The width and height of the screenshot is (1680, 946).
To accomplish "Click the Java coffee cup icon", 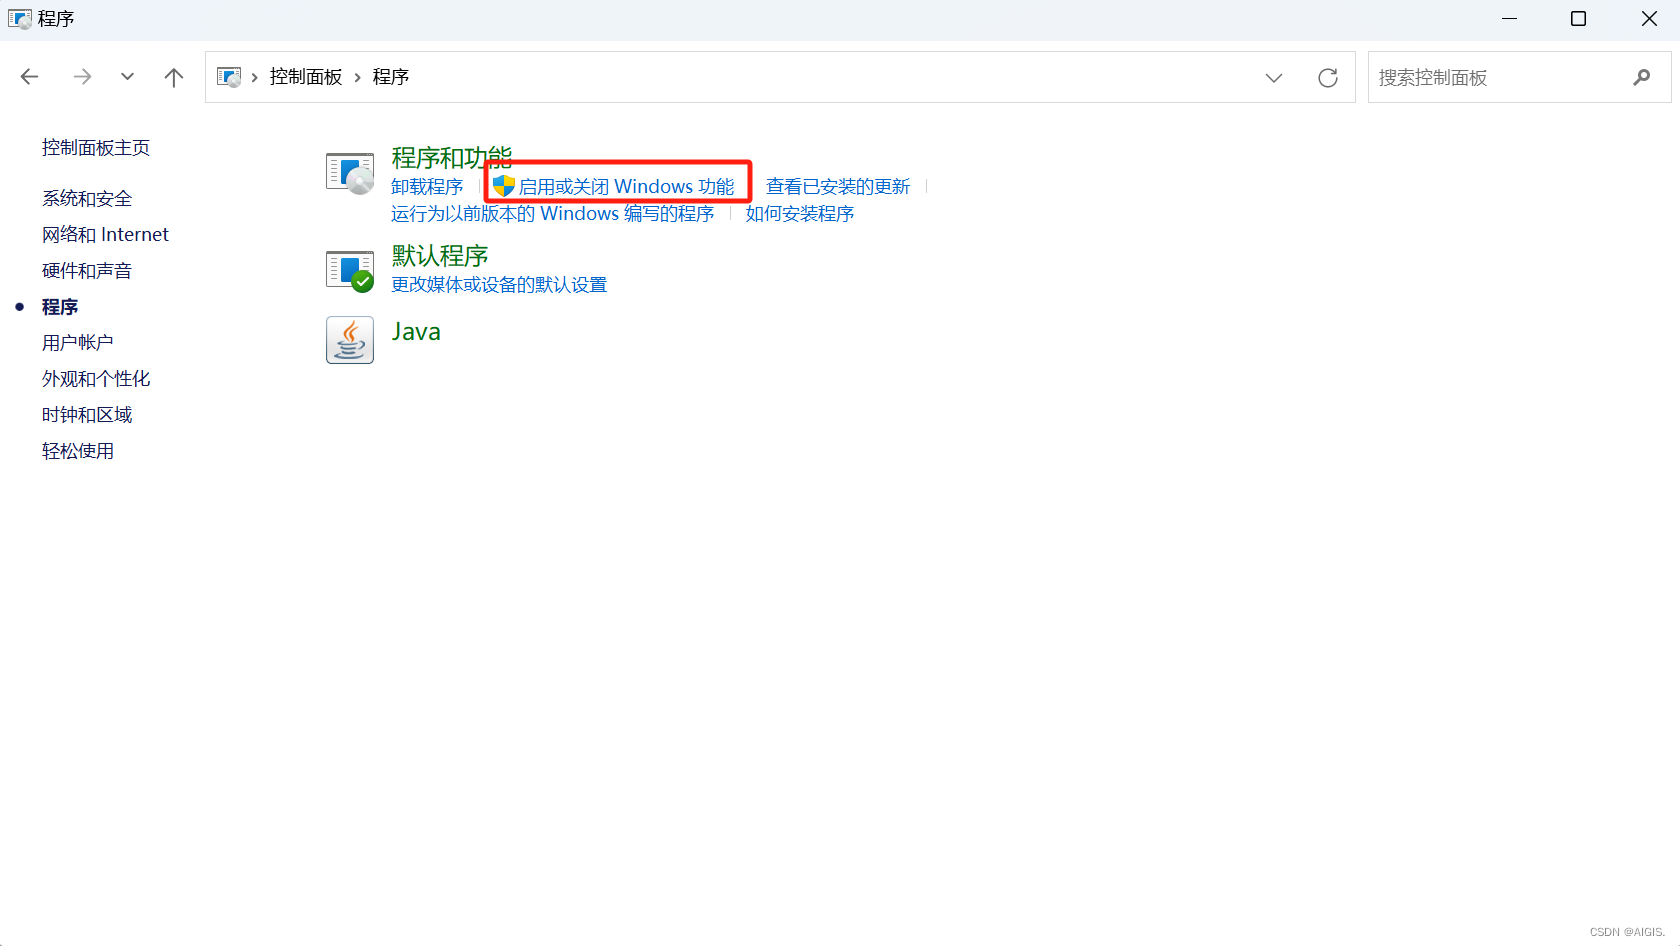I will pos(350,340).
